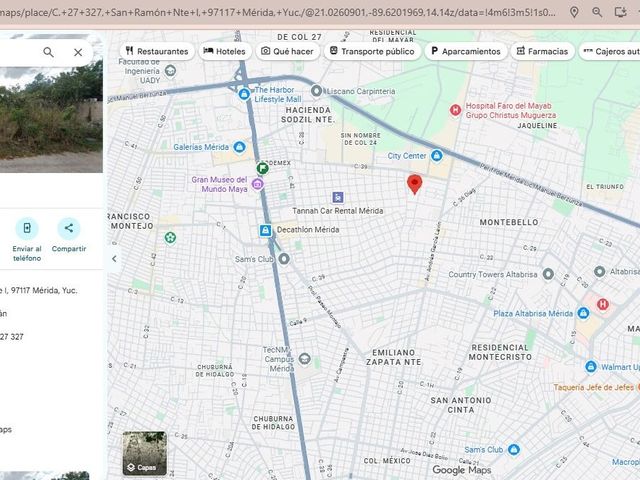Click the EMILIANO ZAPATA NTE label
The width and height of the screenshot is (640, 480).
point(393,357)
